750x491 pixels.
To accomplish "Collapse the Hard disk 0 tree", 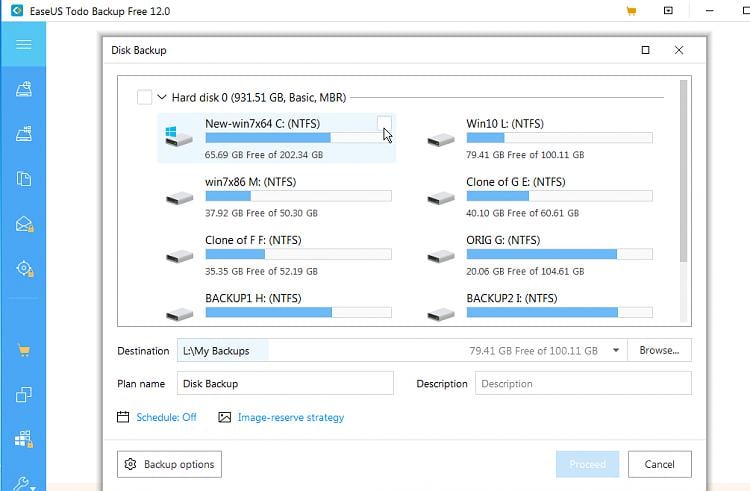I will [161, 97].
